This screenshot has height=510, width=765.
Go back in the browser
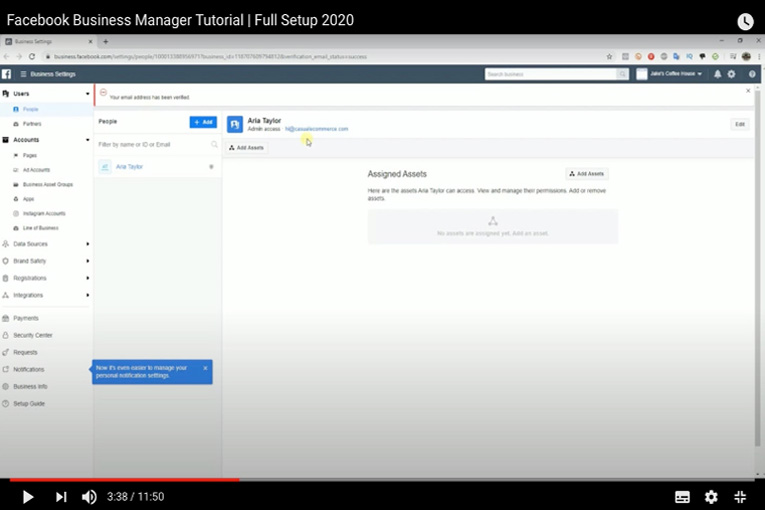(6, 57)
